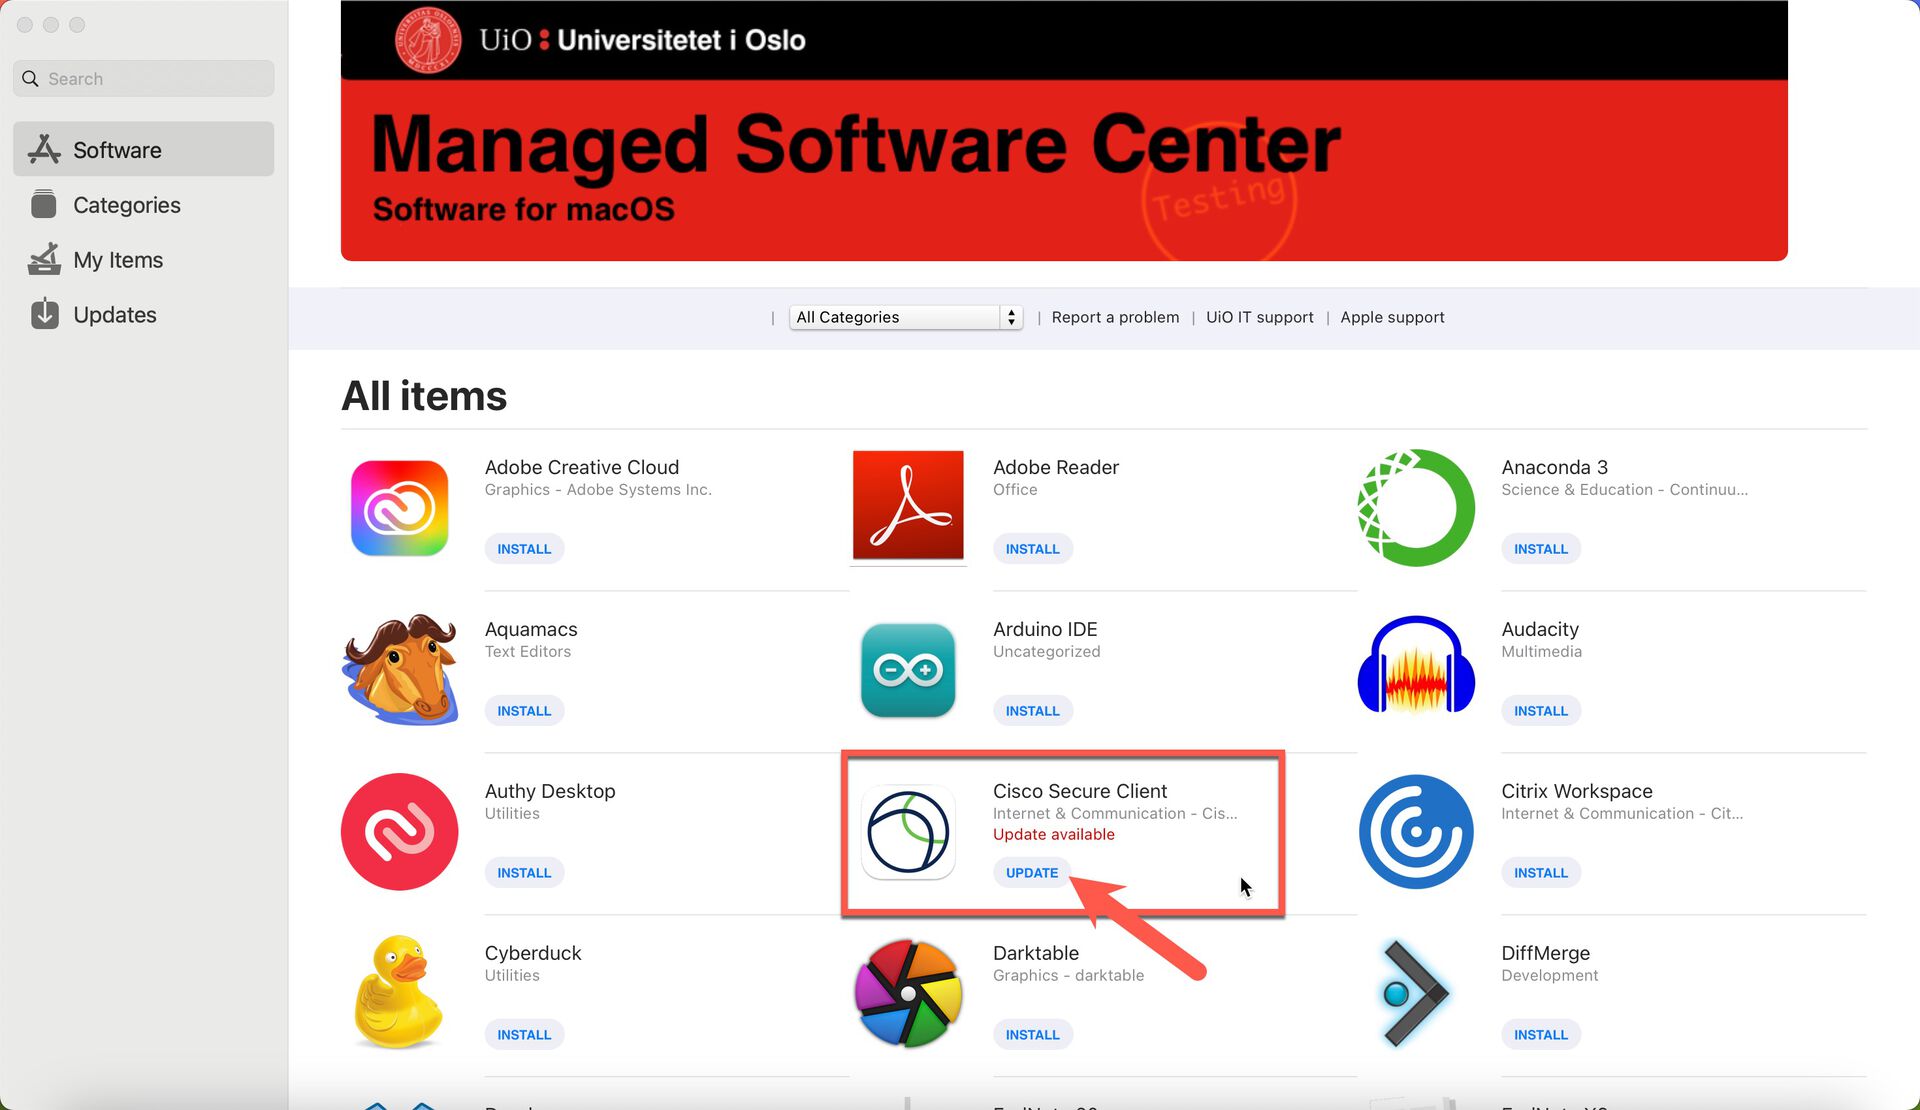Click the DiffMerge arrow icon
The image size is (1920, 1110).
click(1414, 994)
